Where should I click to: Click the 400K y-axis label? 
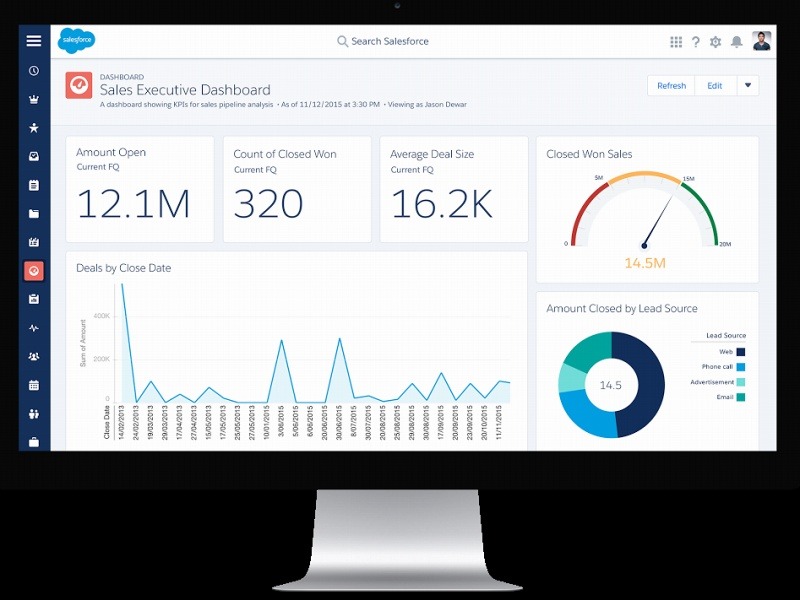click(102, 316)
